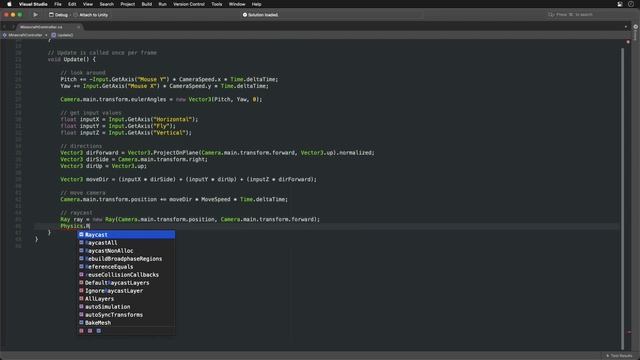The width and height of the screenshot is (640, 360).
Task: Open the Build menu
Action: click(147, 4)
